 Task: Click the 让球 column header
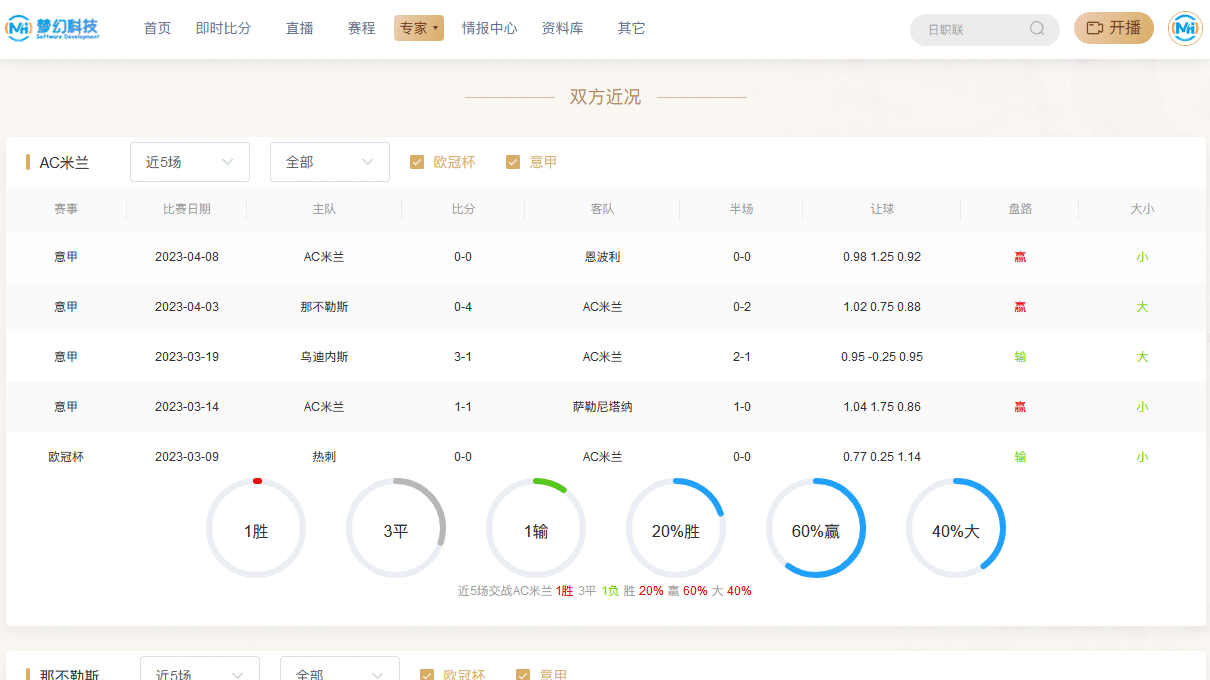click(x=882, y=209)
